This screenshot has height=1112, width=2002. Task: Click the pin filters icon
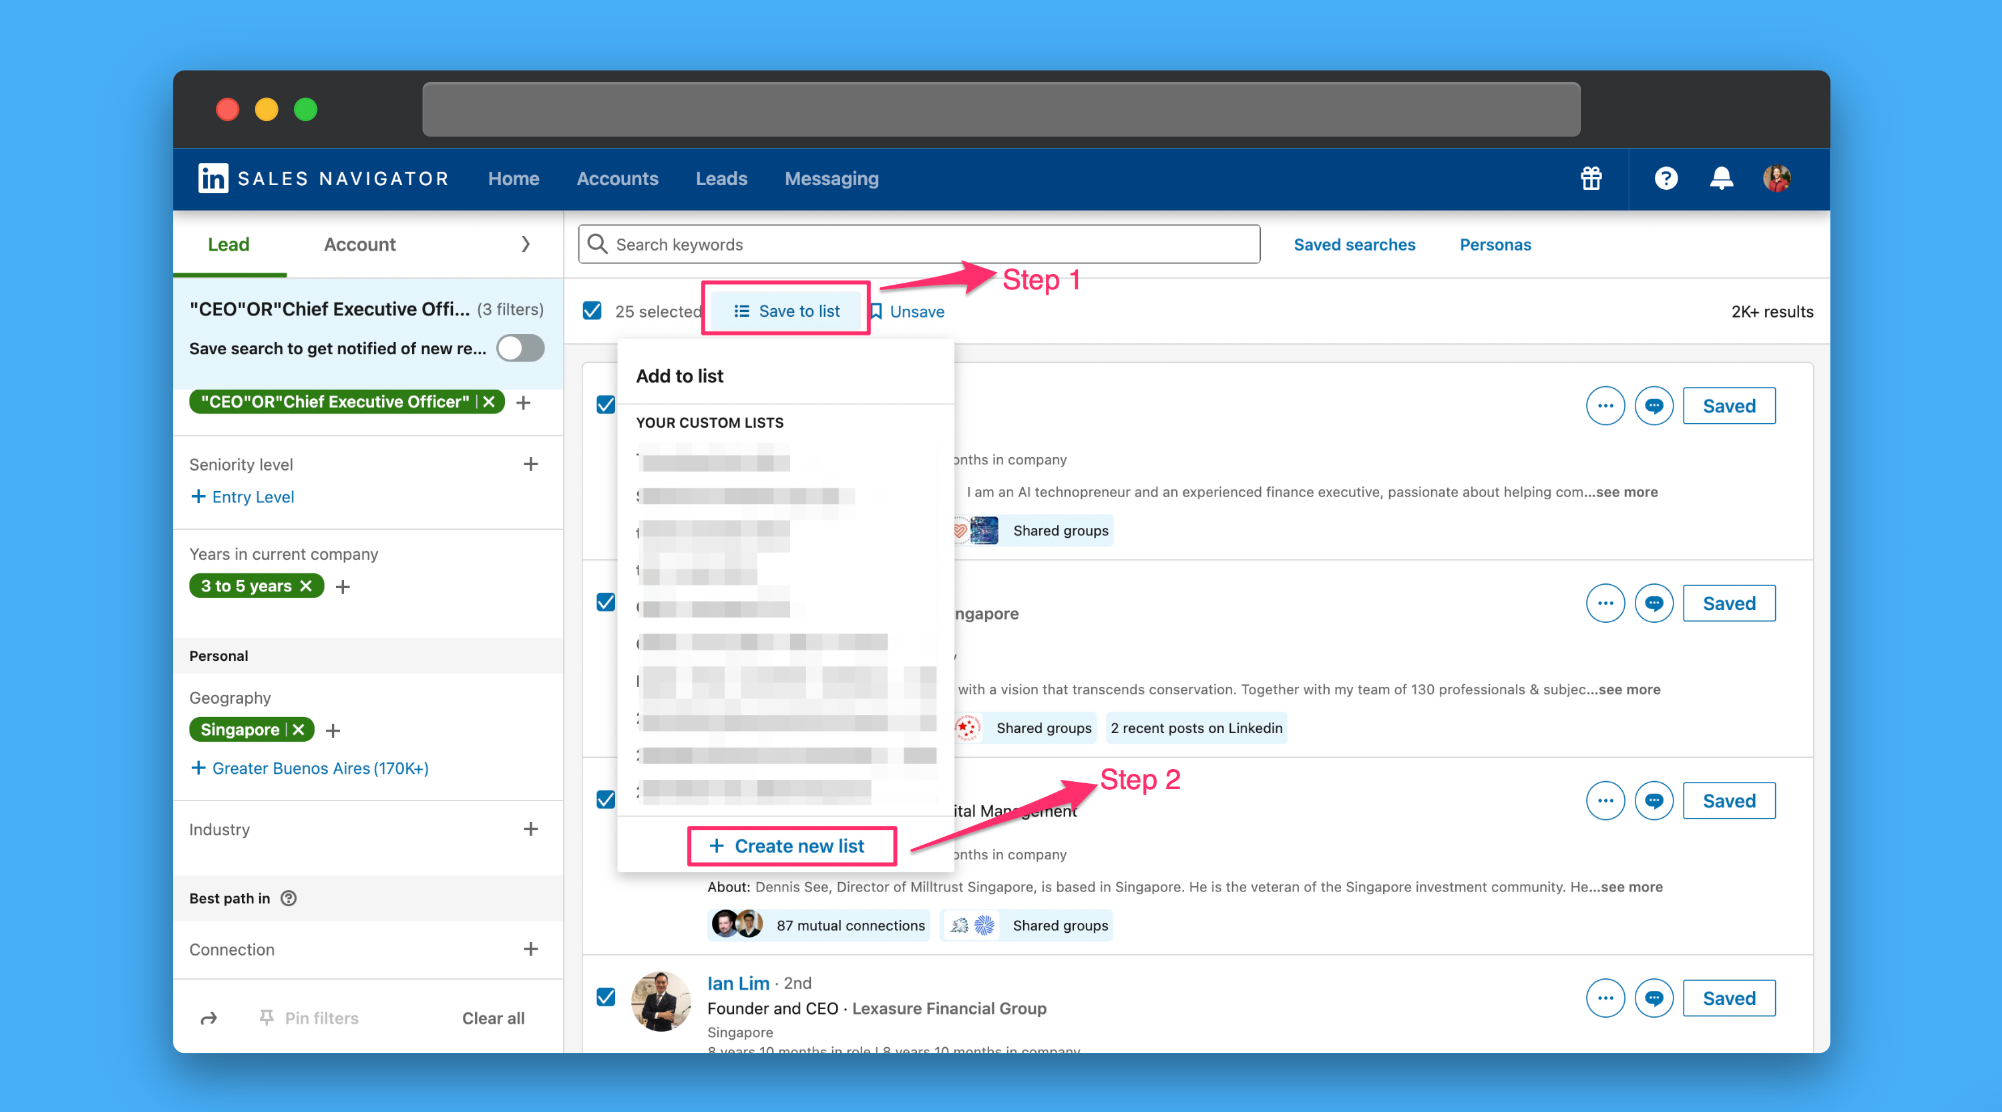(266, 1017)
